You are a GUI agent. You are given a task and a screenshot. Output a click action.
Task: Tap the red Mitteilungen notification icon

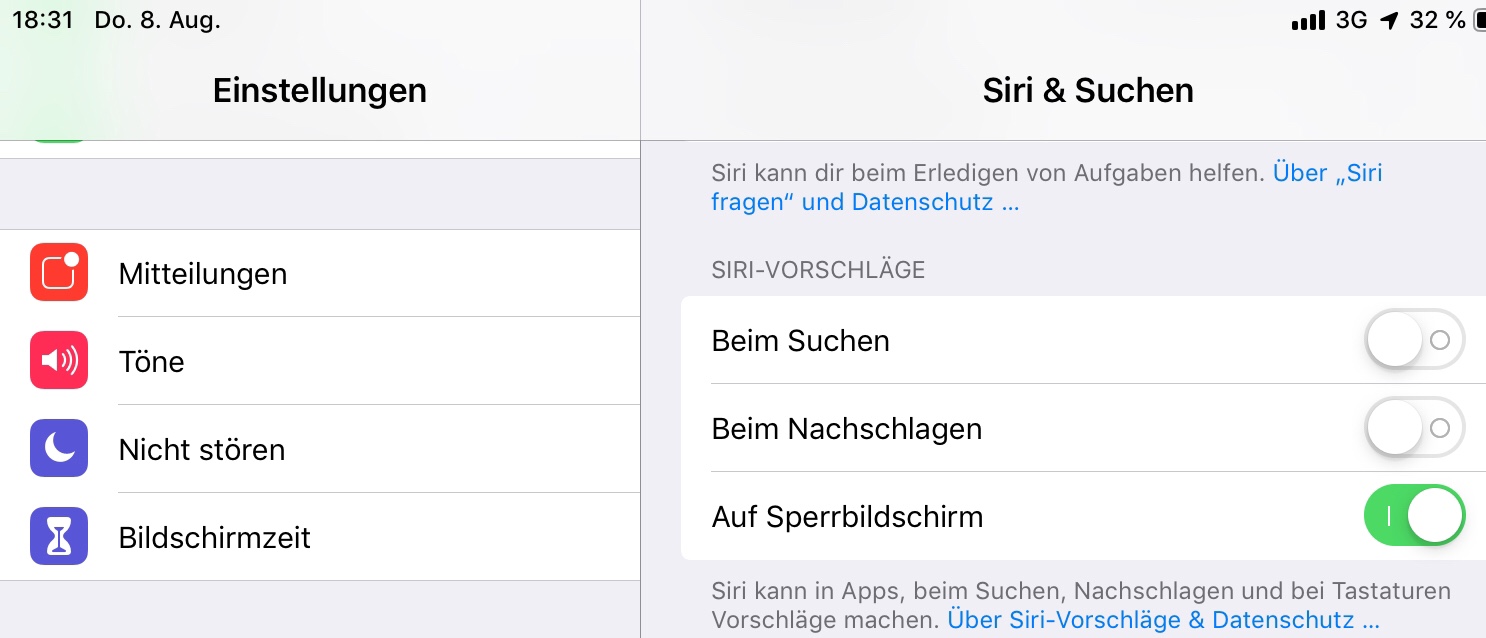59,273
